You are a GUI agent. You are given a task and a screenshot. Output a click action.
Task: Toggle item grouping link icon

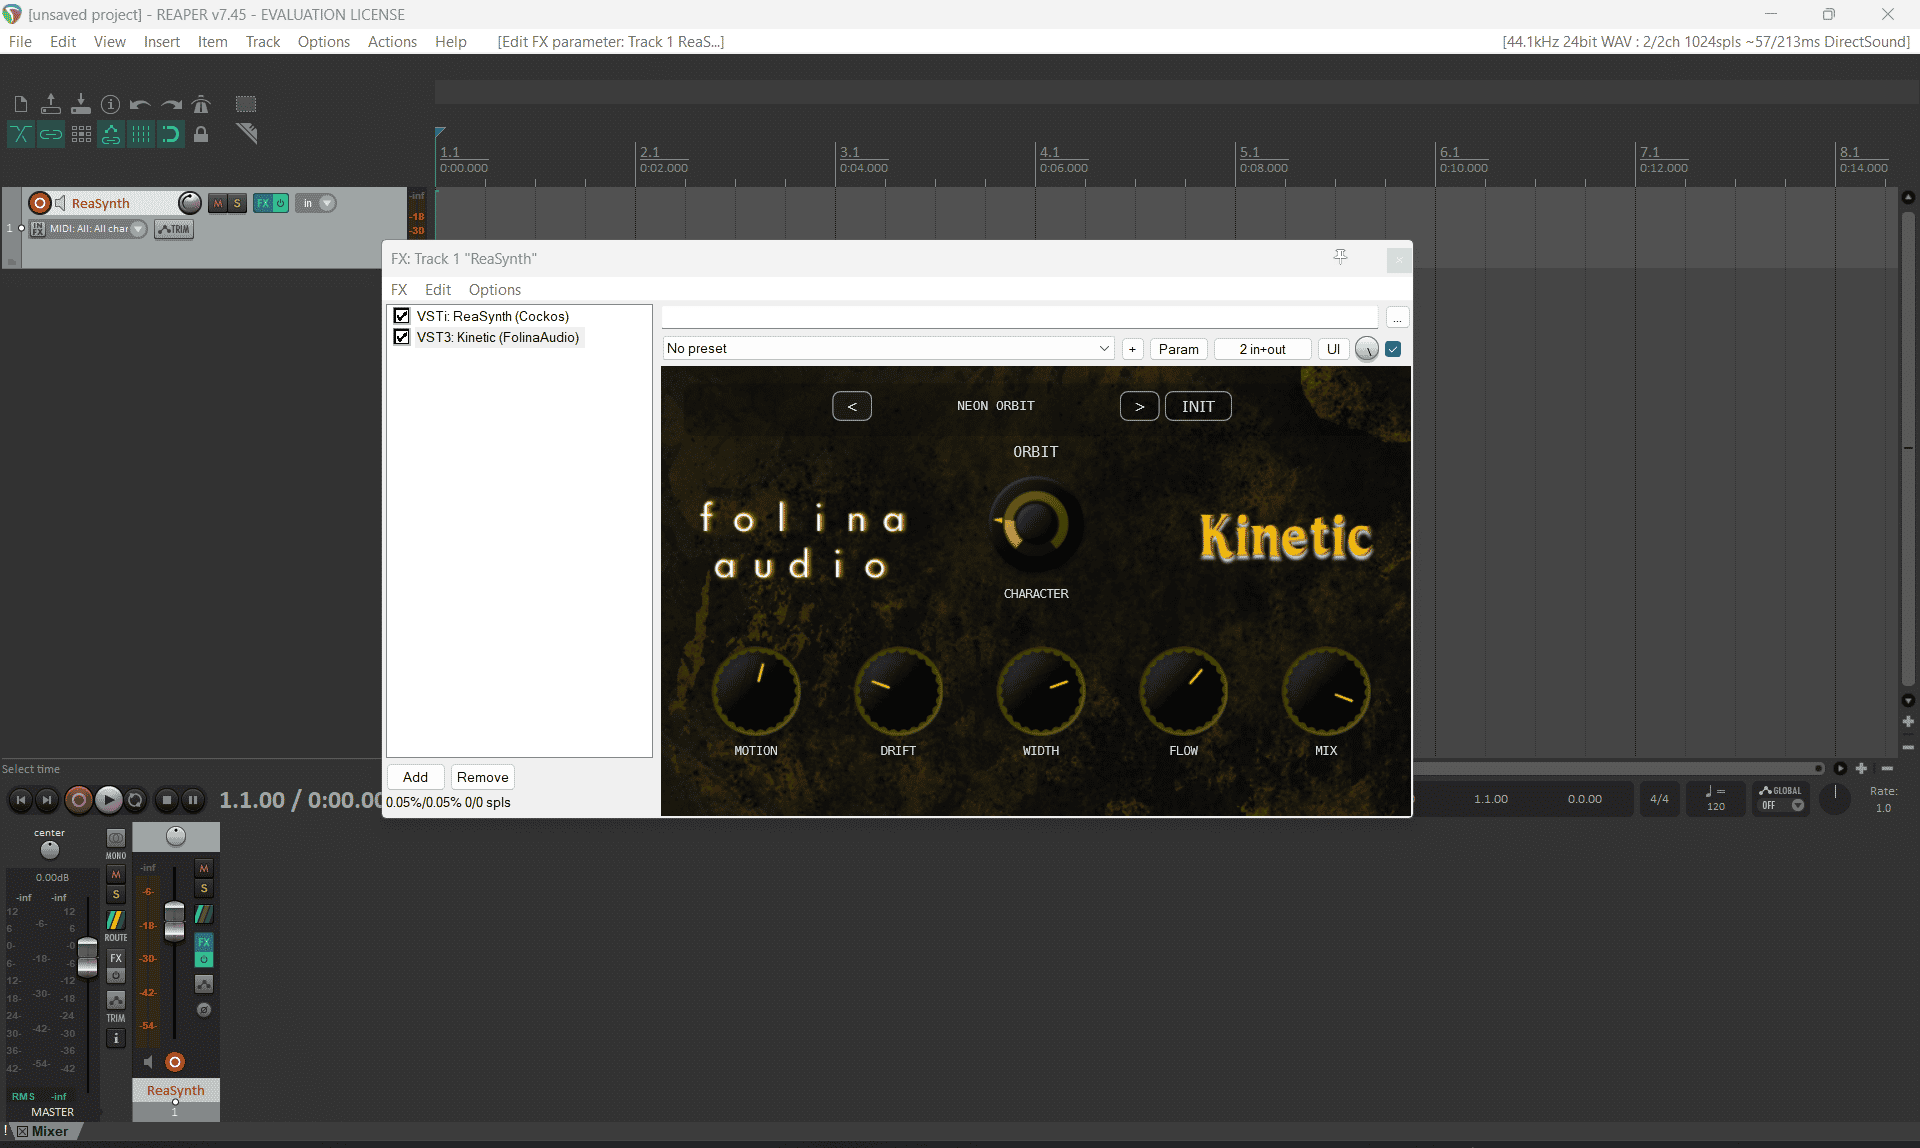click(x=50, y=134)
